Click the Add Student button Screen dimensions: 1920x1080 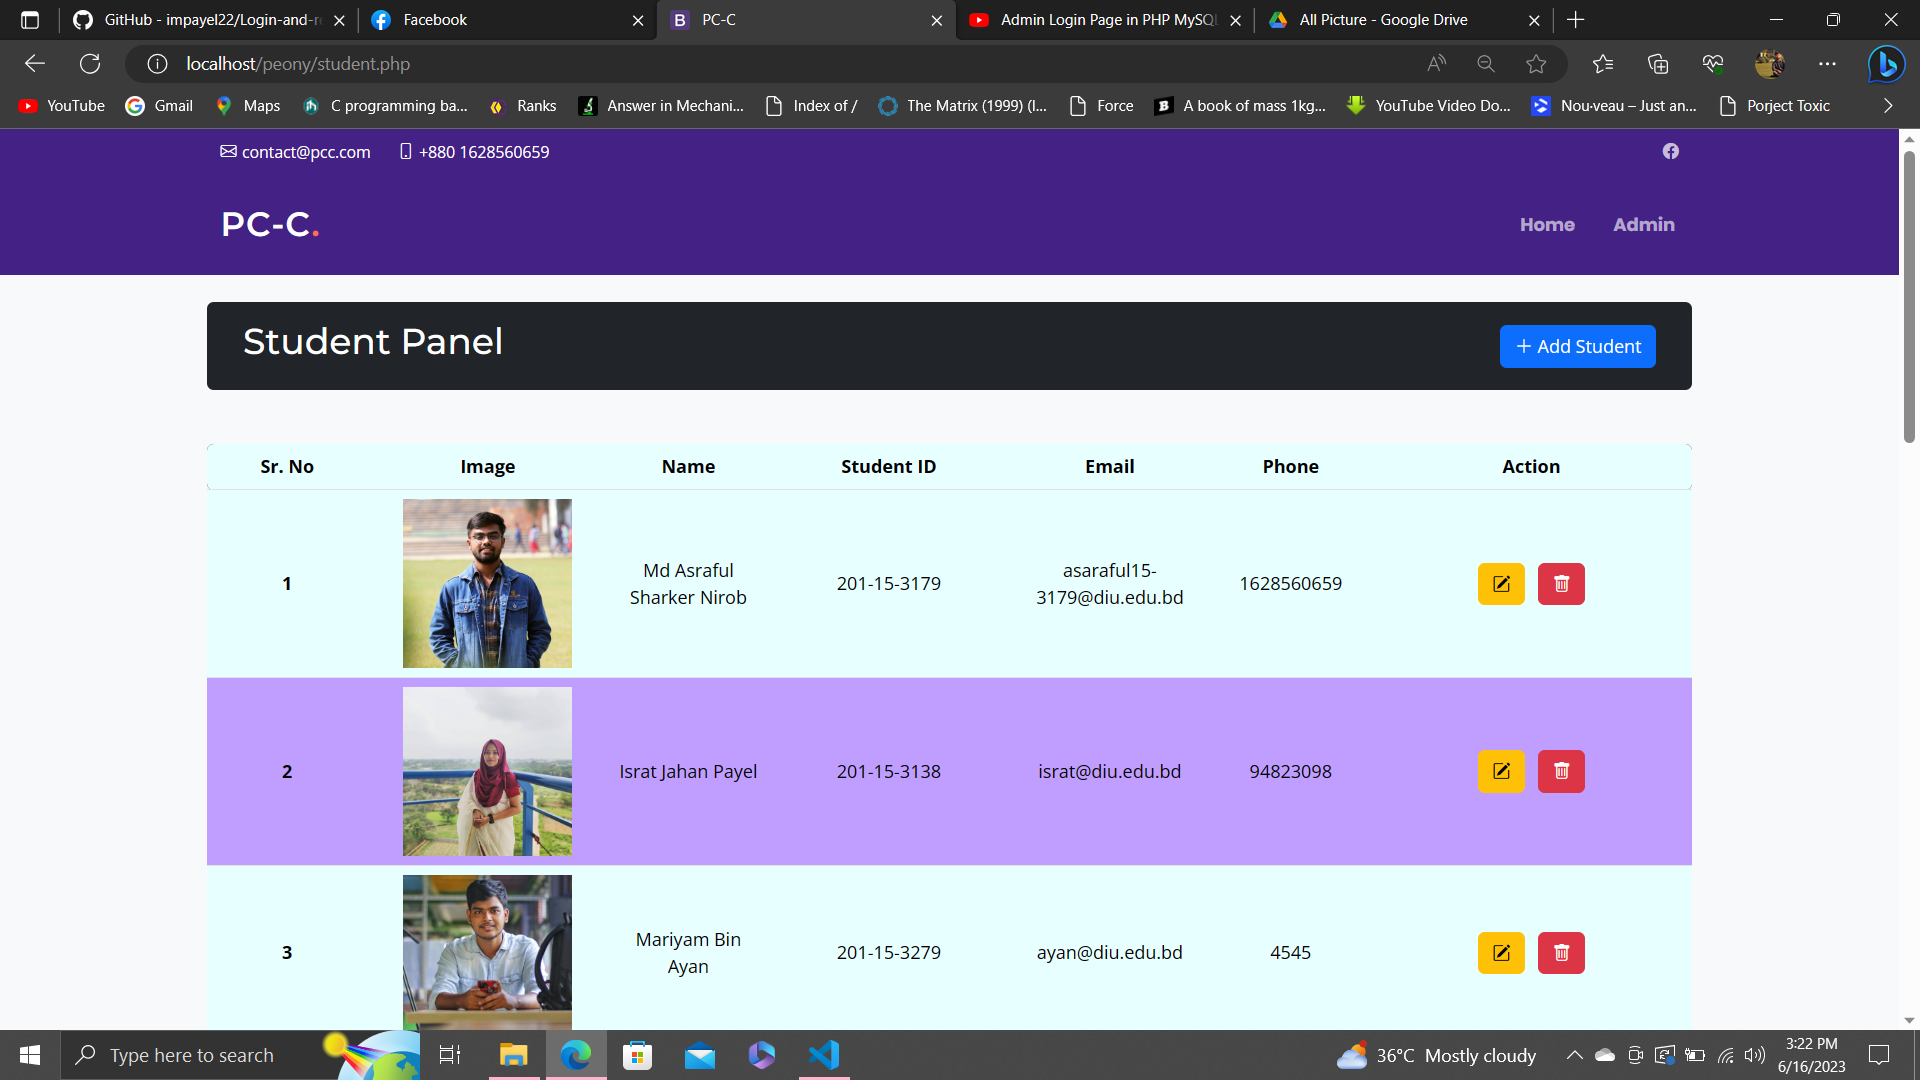(1577, 346)
